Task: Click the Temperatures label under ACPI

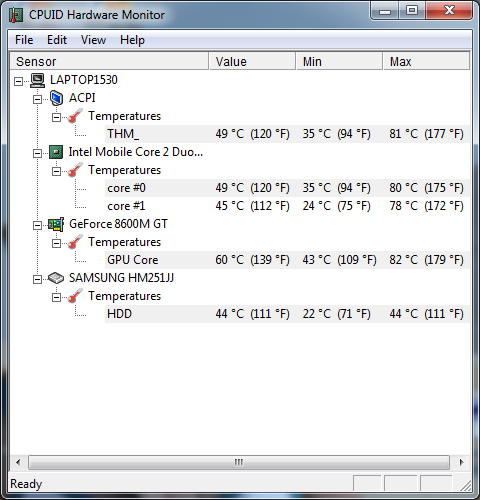Action: point(124,116)
